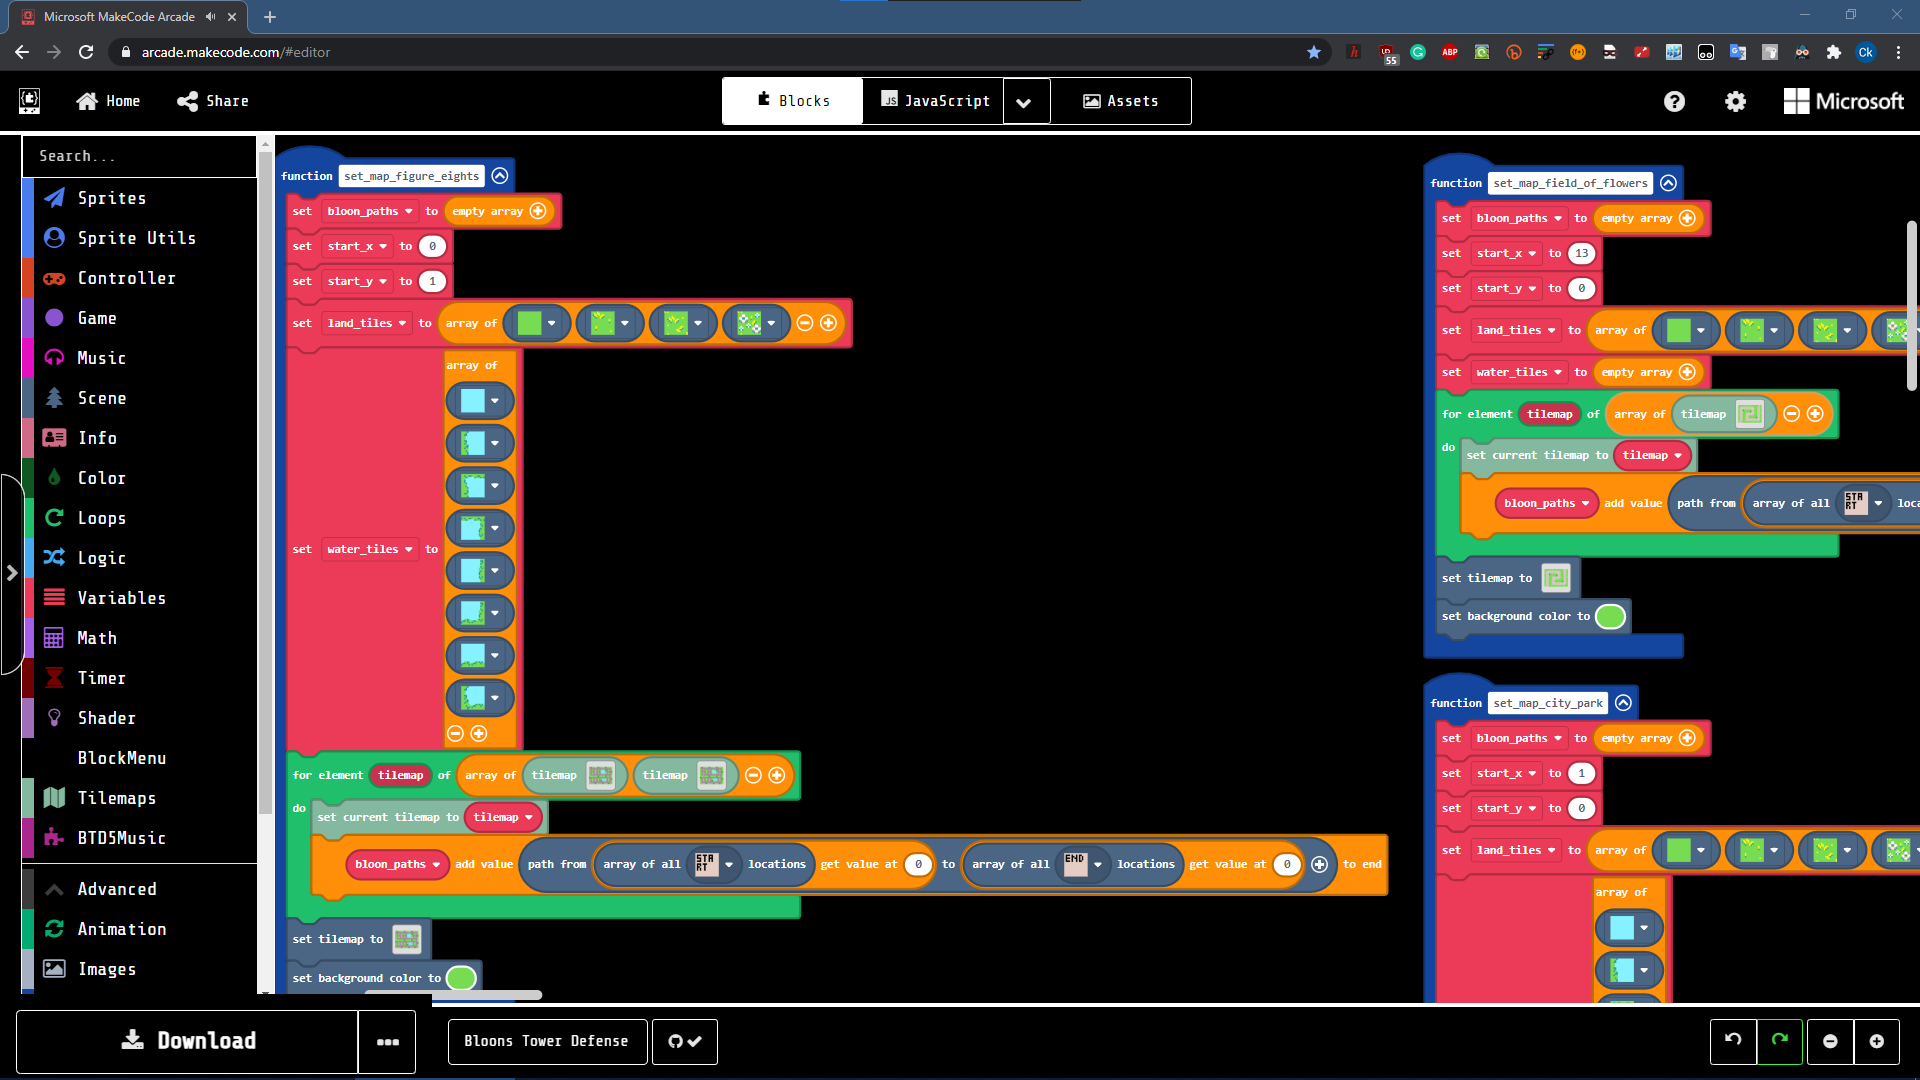
Task: Zoom in on the block workspace
Action: (1877, 1041)
